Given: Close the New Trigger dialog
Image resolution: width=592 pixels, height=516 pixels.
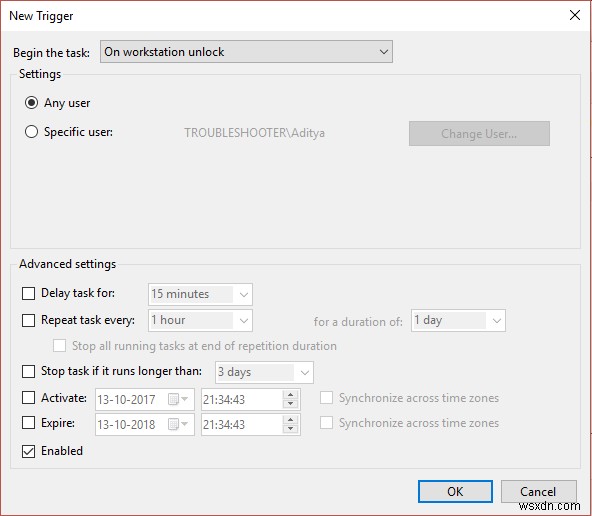Looking at the screenshot, I should tap(575, 15).
